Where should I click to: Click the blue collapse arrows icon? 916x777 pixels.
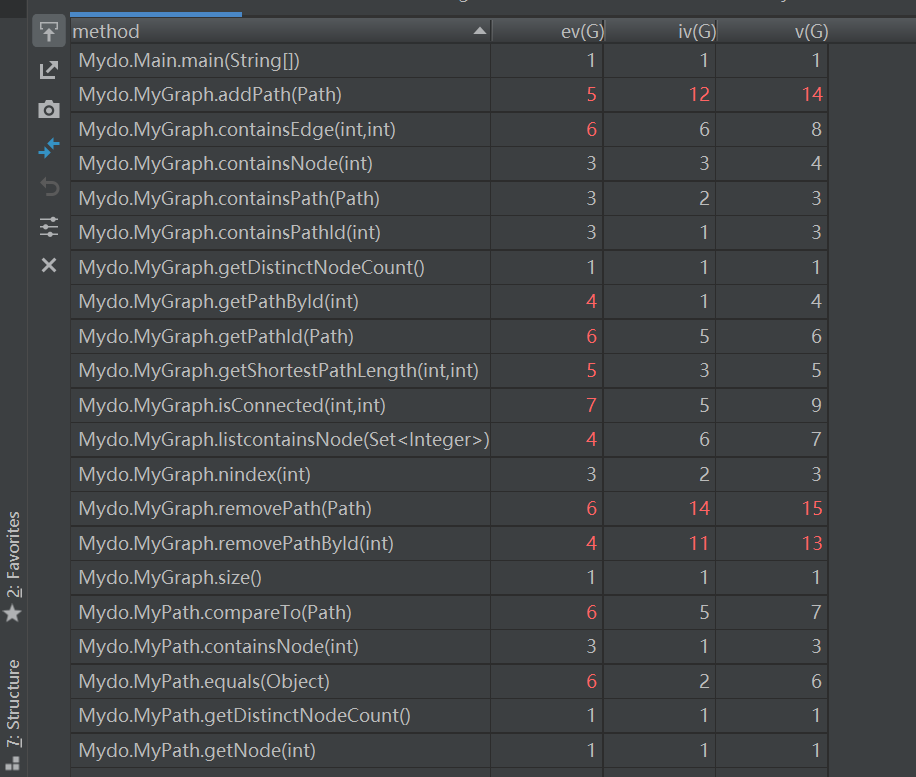point(48,148)
